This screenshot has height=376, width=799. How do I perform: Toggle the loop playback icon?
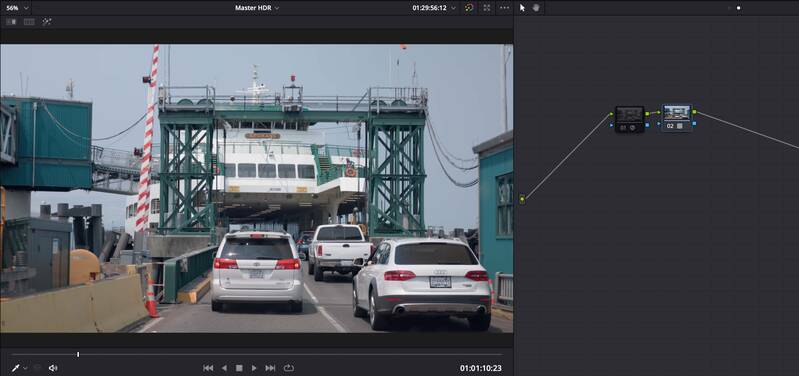pyautogui.click(x=289, y=368)
